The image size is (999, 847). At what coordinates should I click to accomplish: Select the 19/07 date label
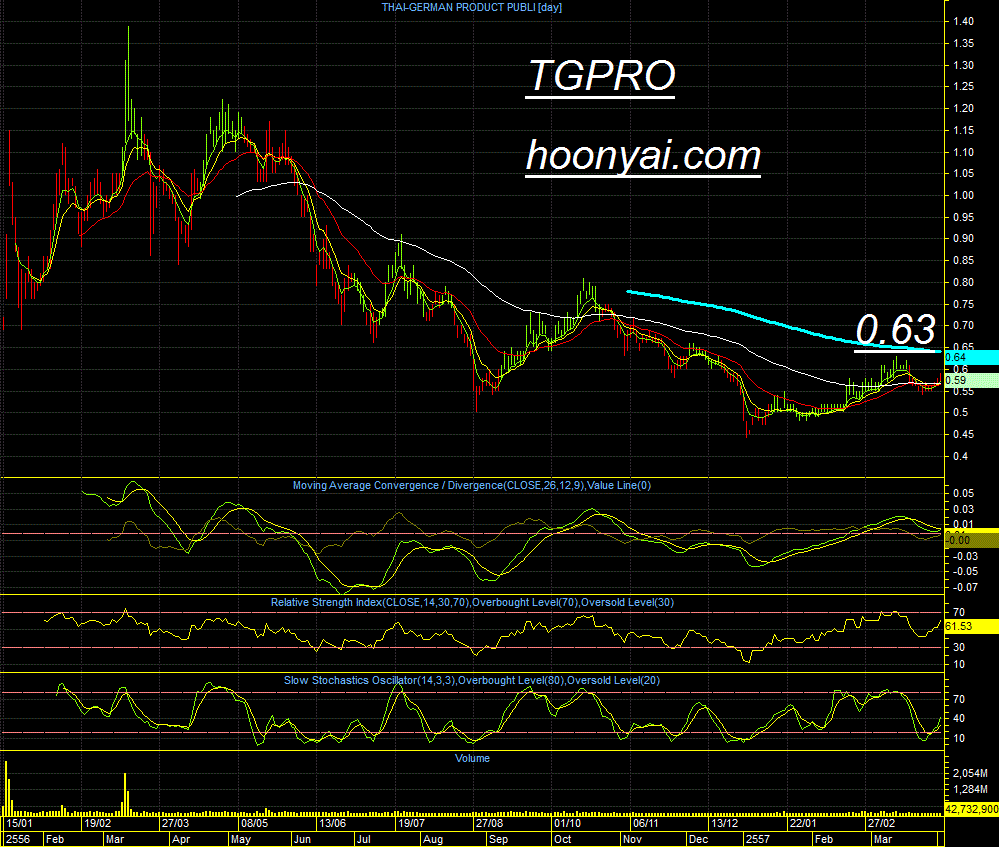pyautogui.click(x=411, y=823)
